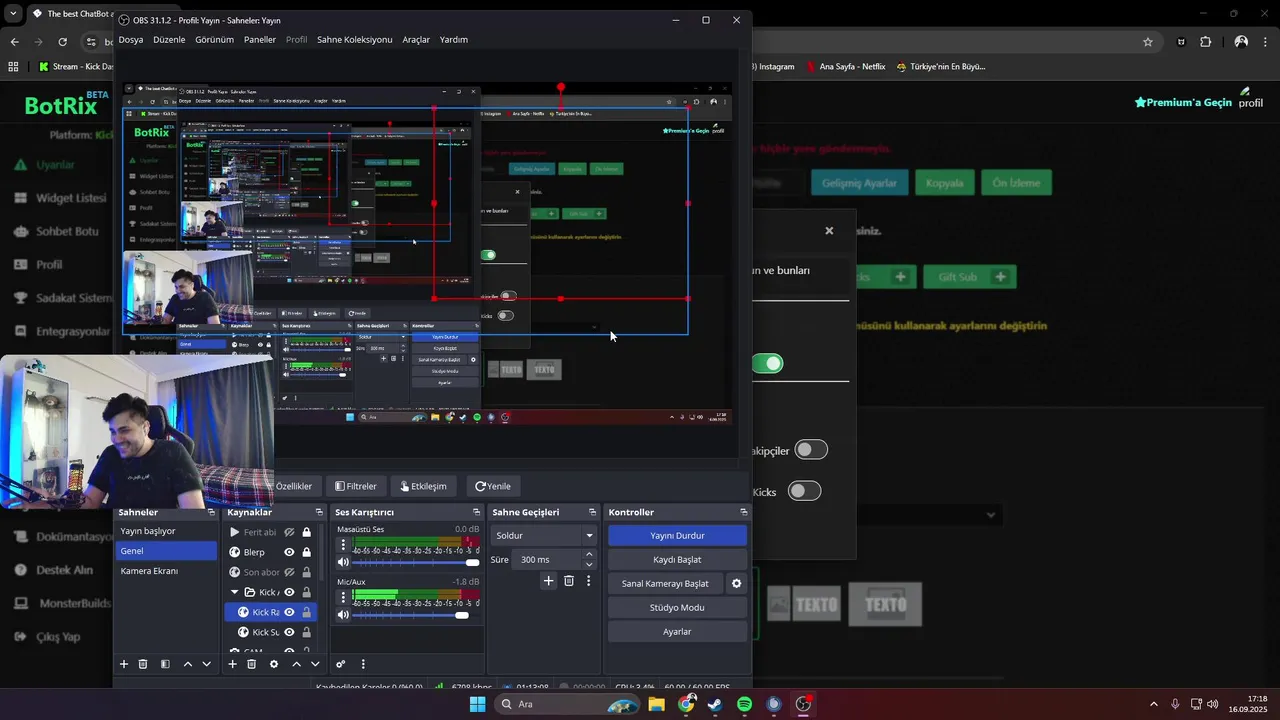1280x720 pixels.
Task: Pop out the Kaynaklar dock
Action: (319, 512)
